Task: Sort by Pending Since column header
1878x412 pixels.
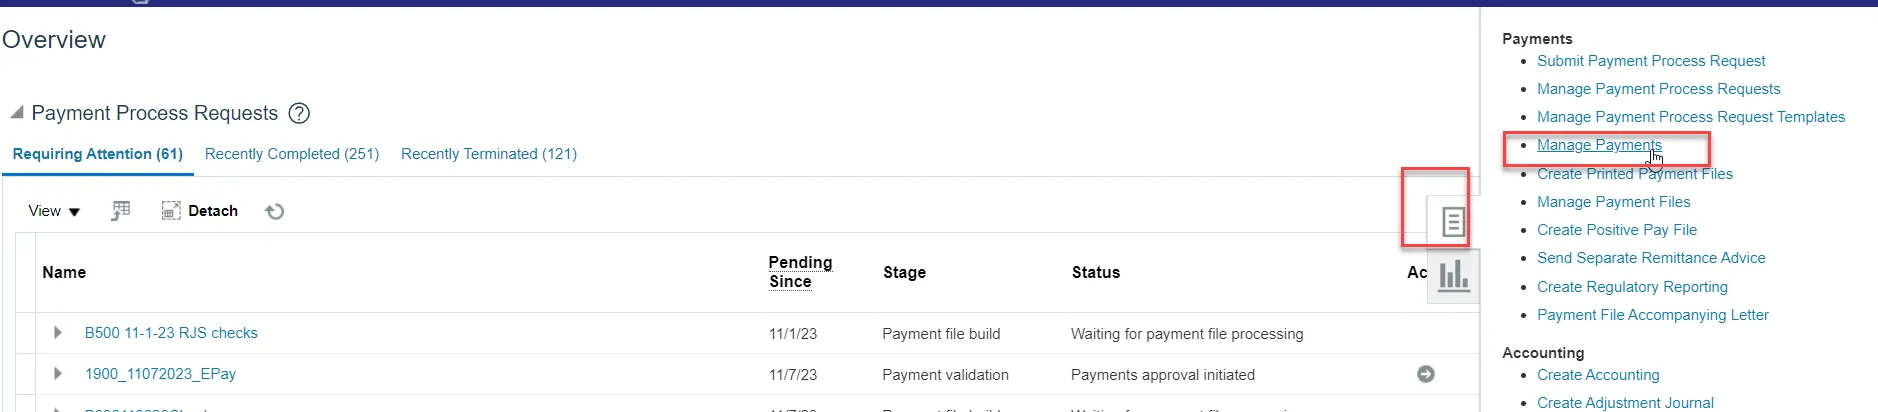Action: pyautogui.click(x=800, y=272)
